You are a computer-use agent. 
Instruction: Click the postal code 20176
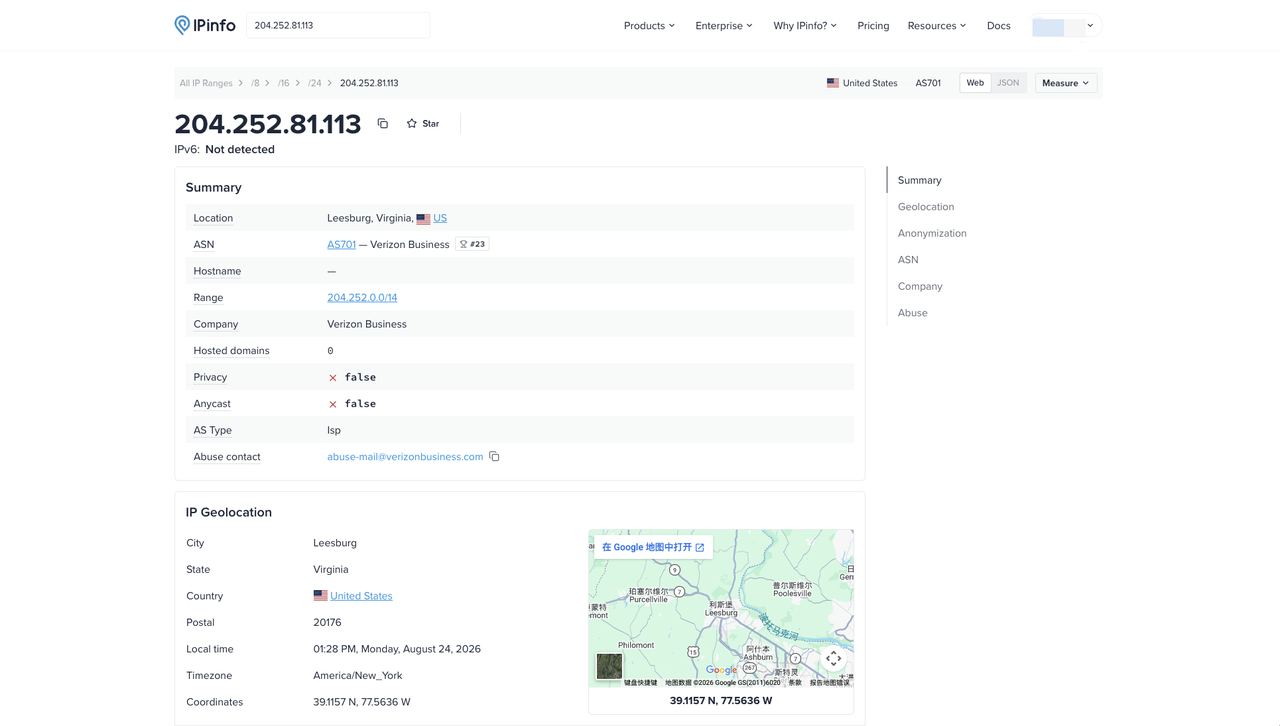(327, 623)
